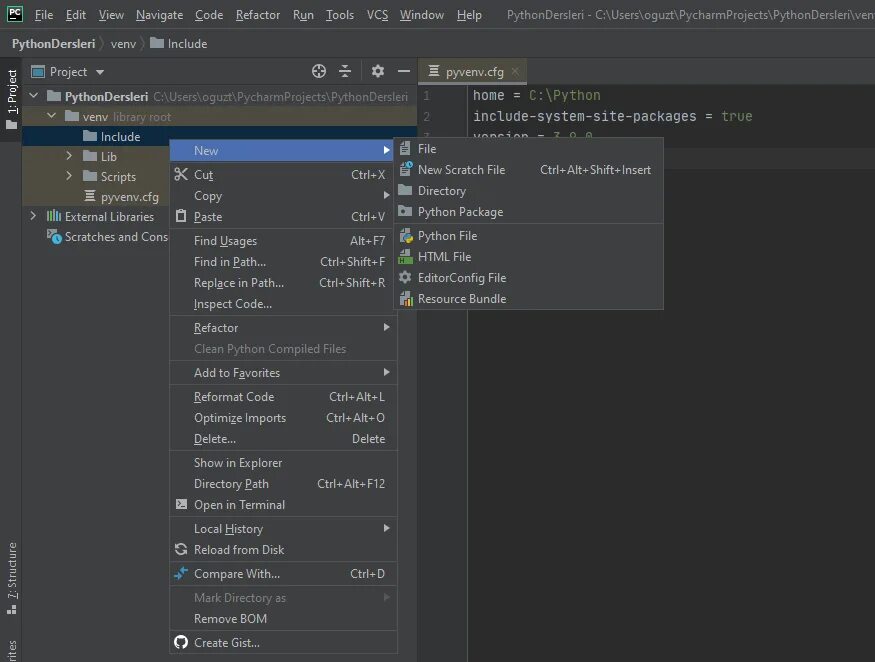Click the File icon in New submenu

click(x=405, y=148)
